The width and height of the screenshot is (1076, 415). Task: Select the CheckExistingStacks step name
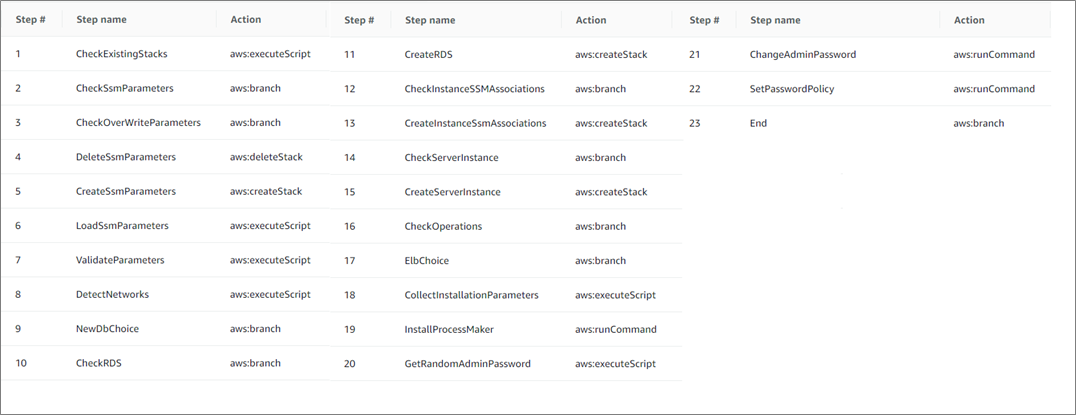(121, 54)
